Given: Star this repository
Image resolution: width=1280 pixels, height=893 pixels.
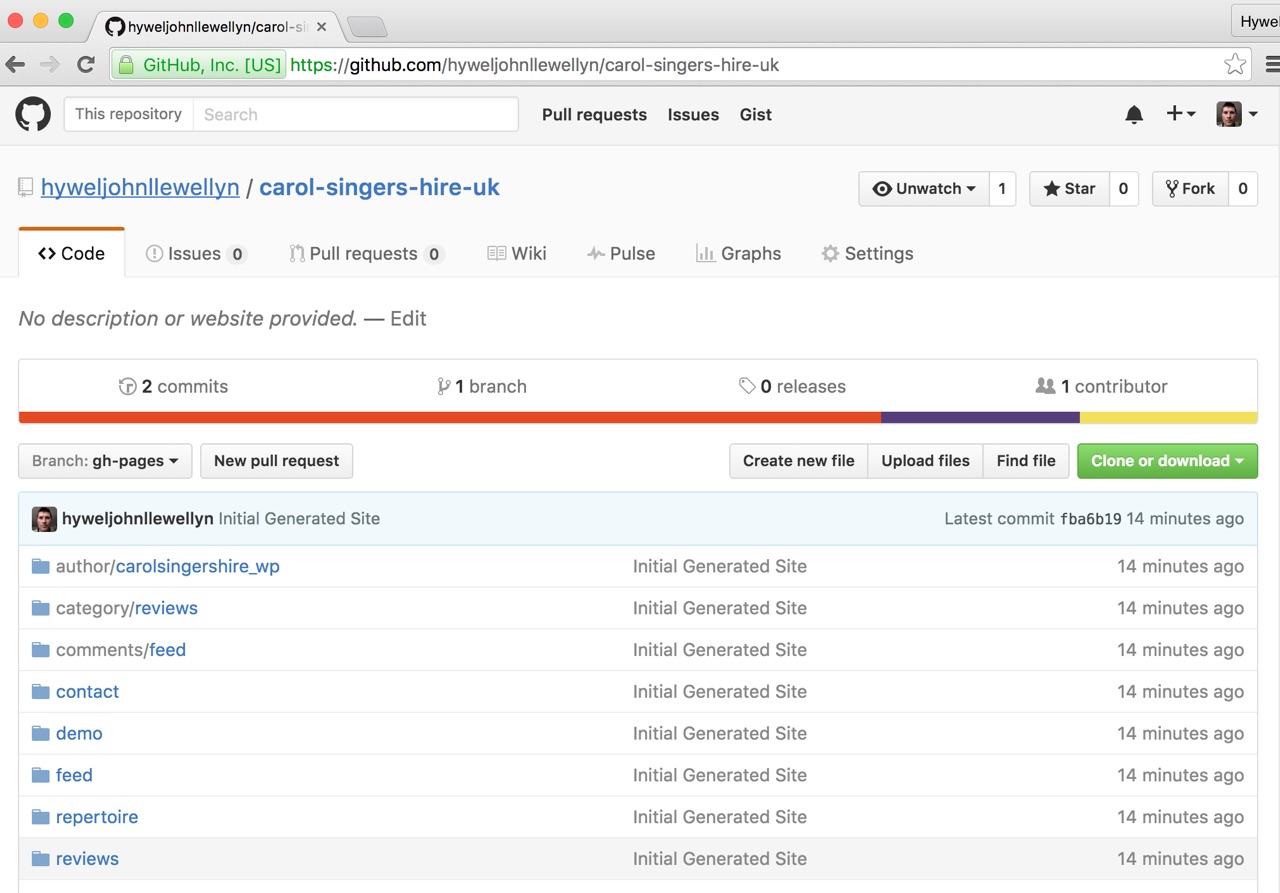Looking at the screenshot, I should (1069, 188).
